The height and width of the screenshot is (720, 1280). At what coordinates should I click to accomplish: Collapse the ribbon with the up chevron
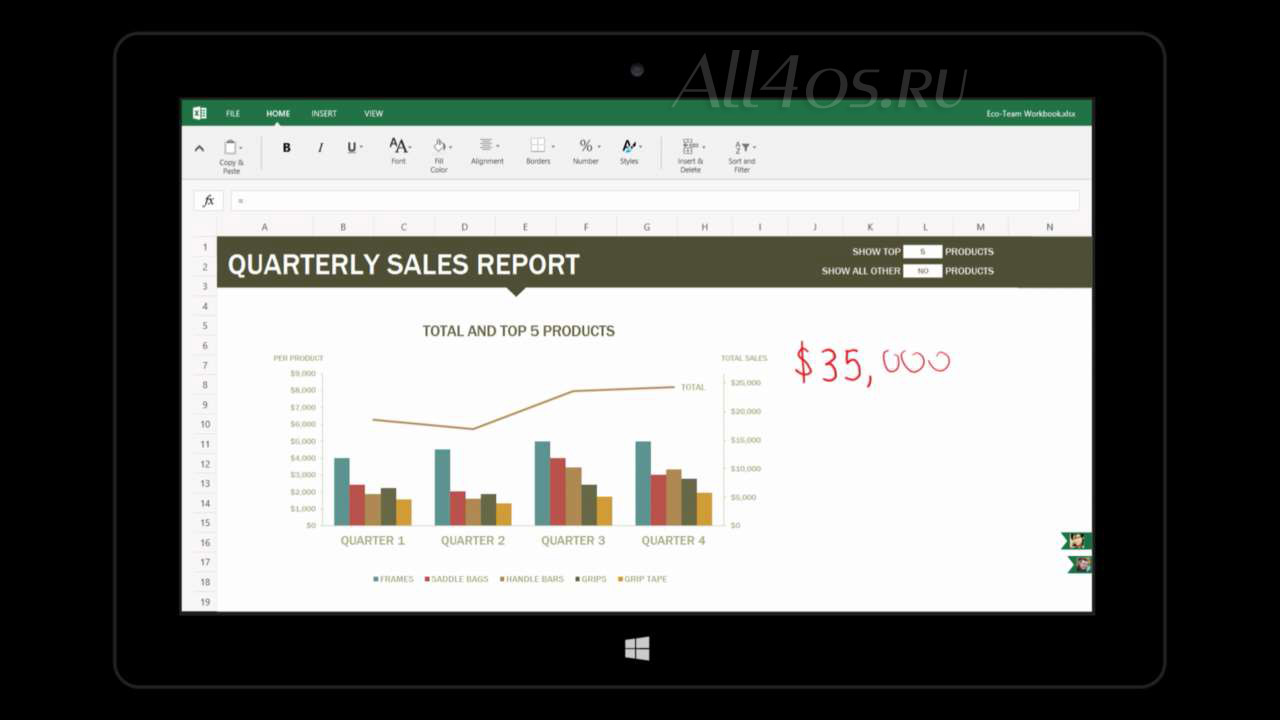(x=199, y=148)
